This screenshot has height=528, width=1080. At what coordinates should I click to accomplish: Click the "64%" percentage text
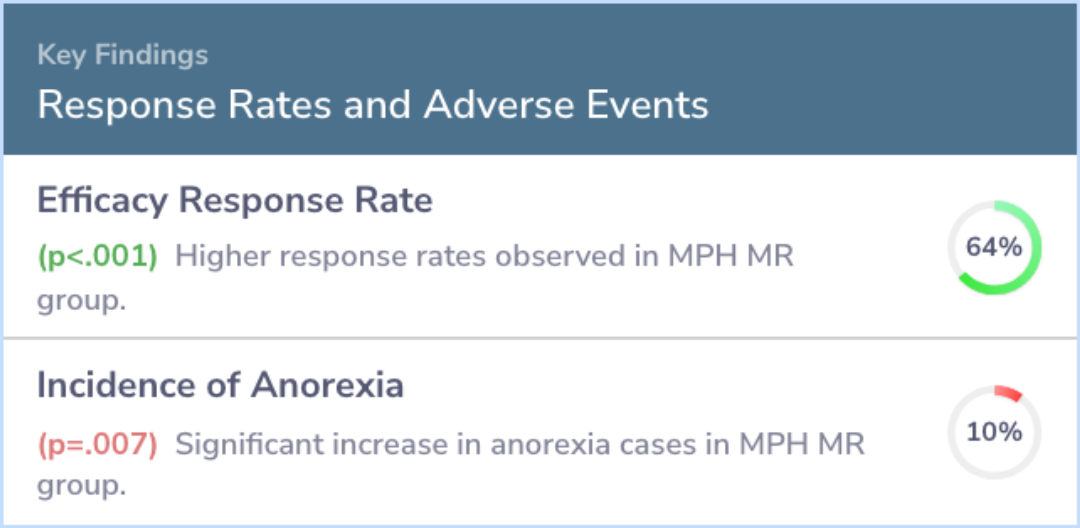pyautogui.click(x=994, y=247)
